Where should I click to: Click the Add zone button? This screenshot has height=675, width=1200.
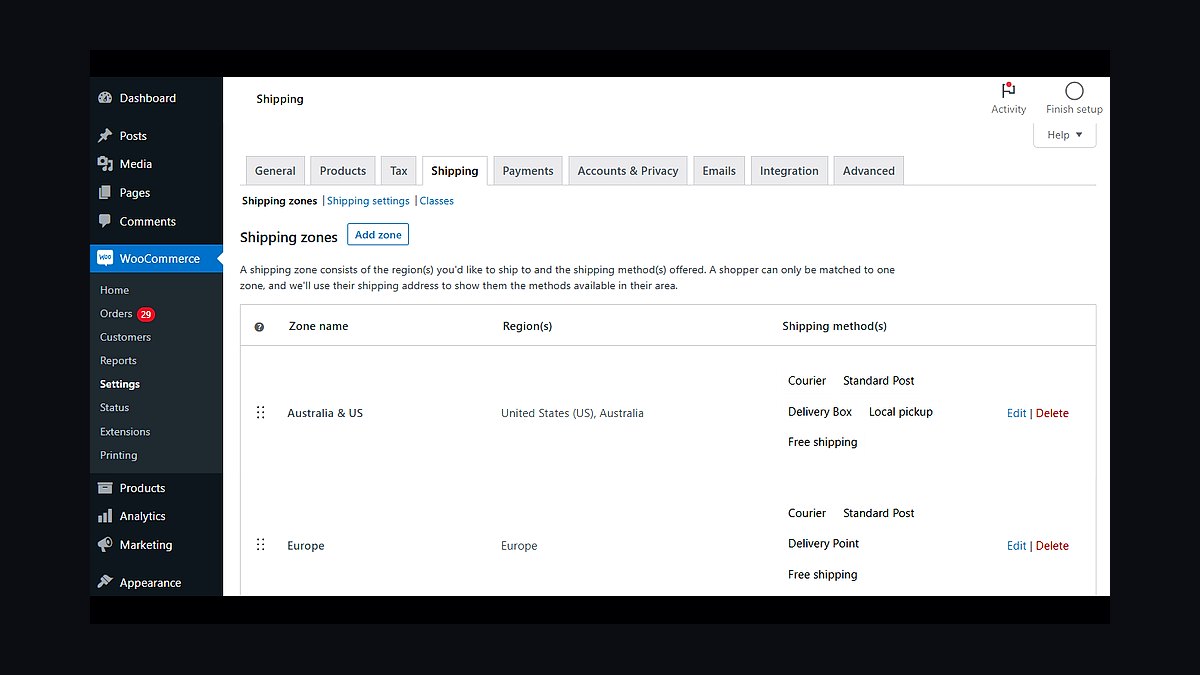click(x=378, y=235)
